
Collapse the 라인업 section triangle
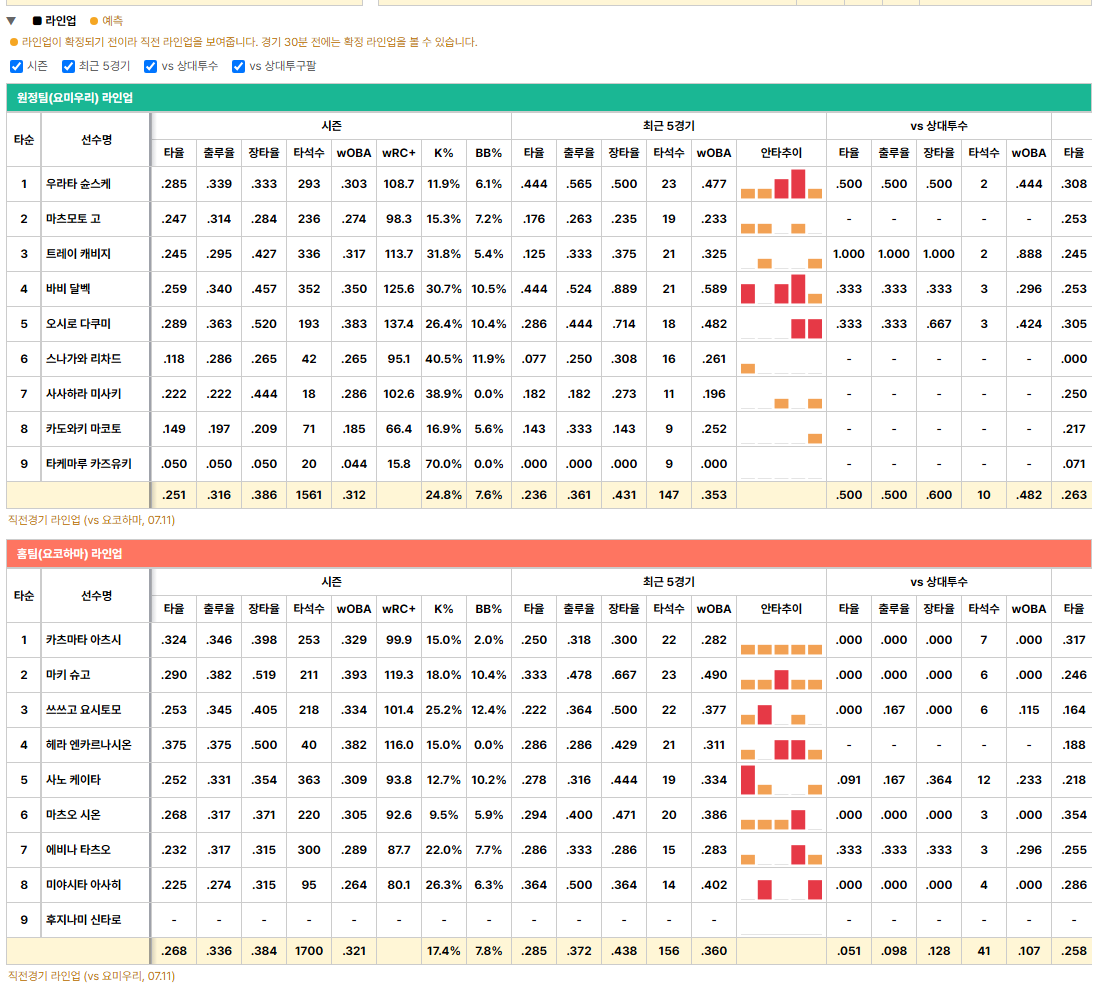point(11,20)
